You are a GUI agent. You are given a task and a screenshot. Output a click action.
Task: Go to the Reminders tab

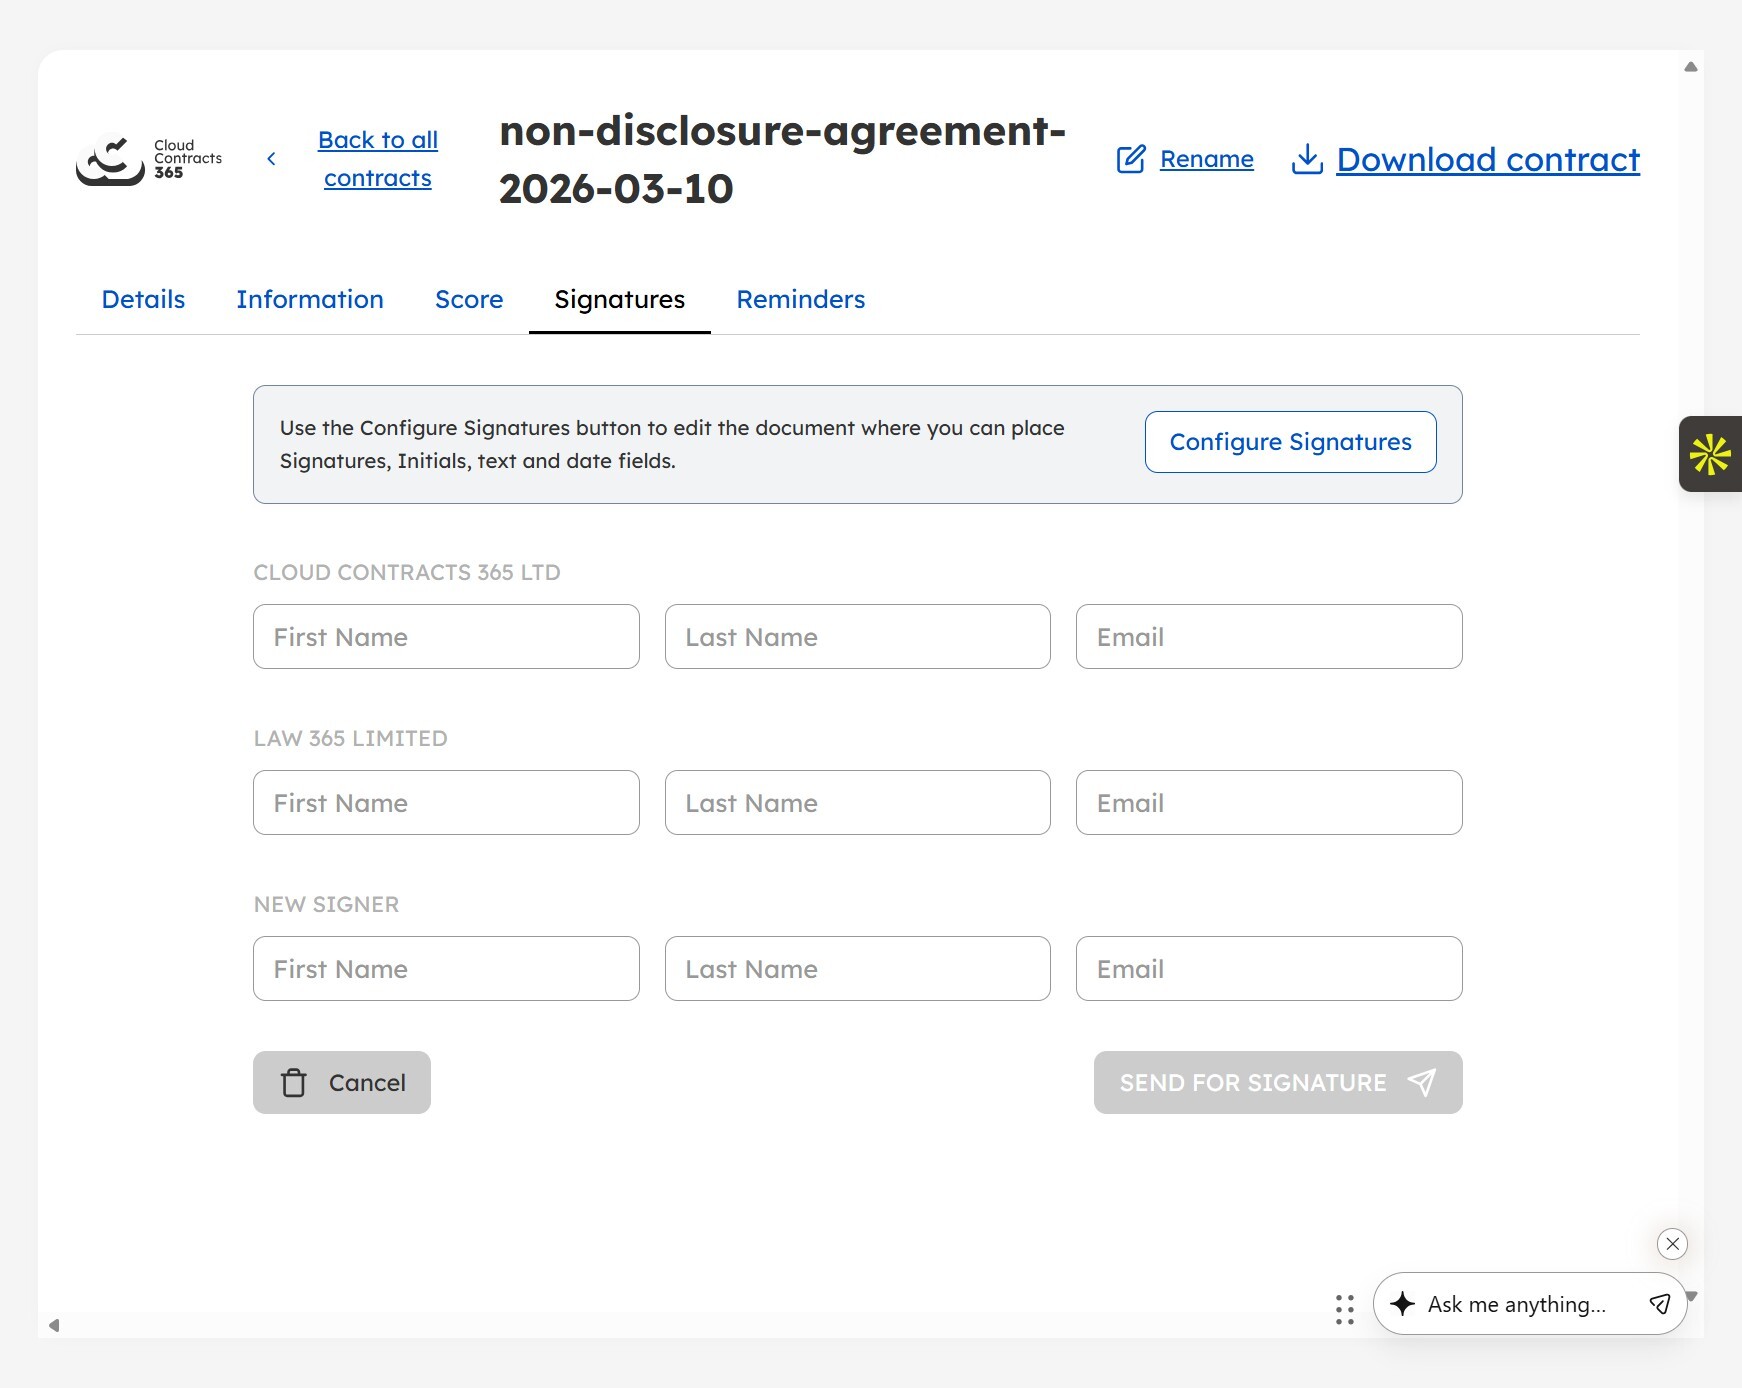(x=800, y=300)
